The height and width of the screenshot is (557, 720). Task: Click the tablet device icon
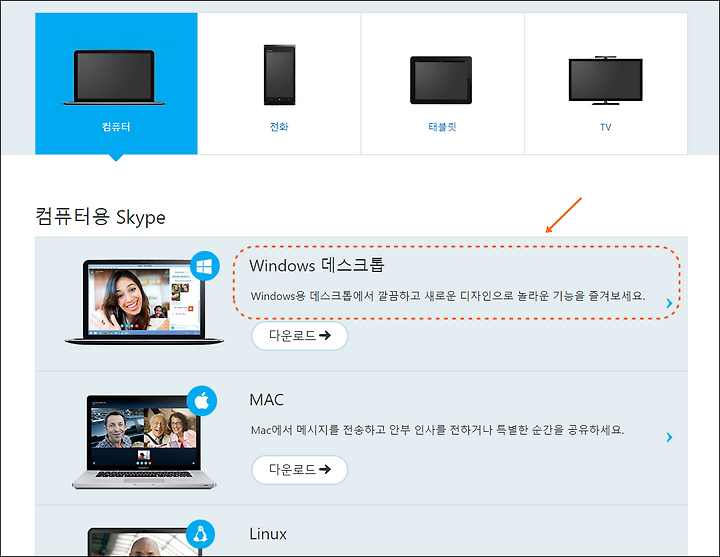441,80
